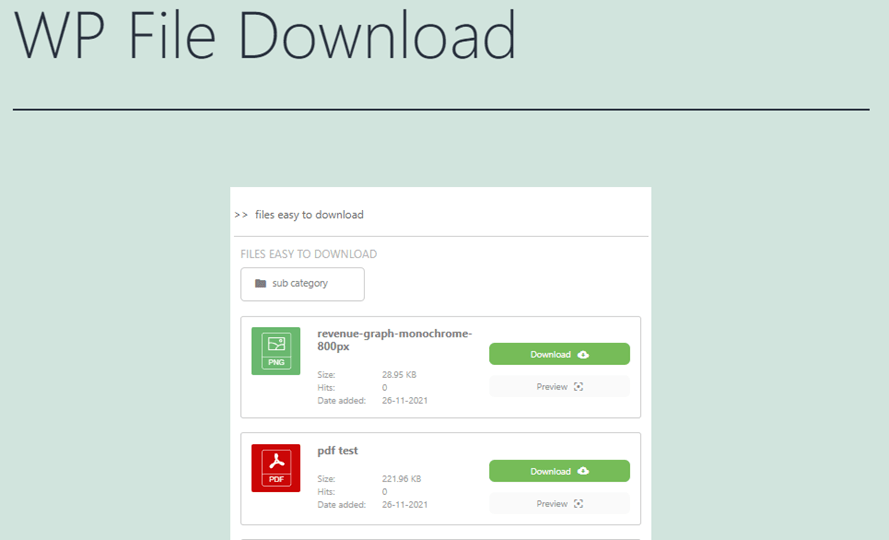Click the 221.96 KB size value
The image size is (889, 540).
401,479
